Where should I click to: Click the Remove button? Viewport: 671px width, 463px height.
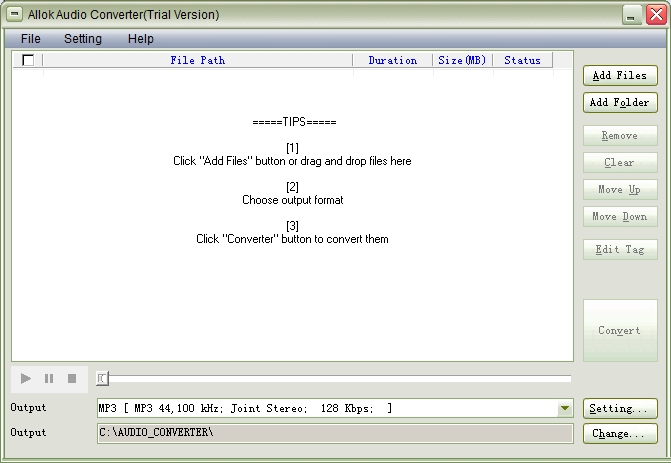pyautogui.click(x=620, y=136)
